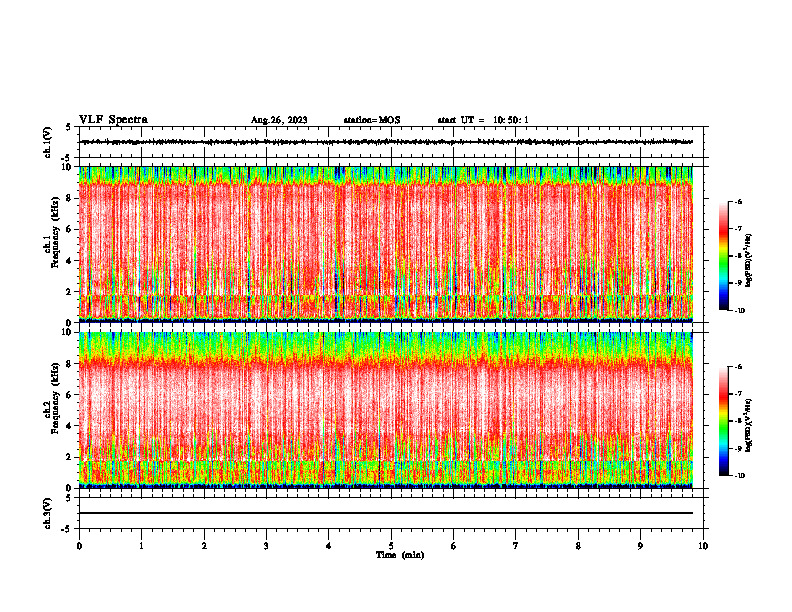The width and height of the screenshot is (792, 612).
Task: Click the "5" tick on the time axis
Action: pos(391,546)
